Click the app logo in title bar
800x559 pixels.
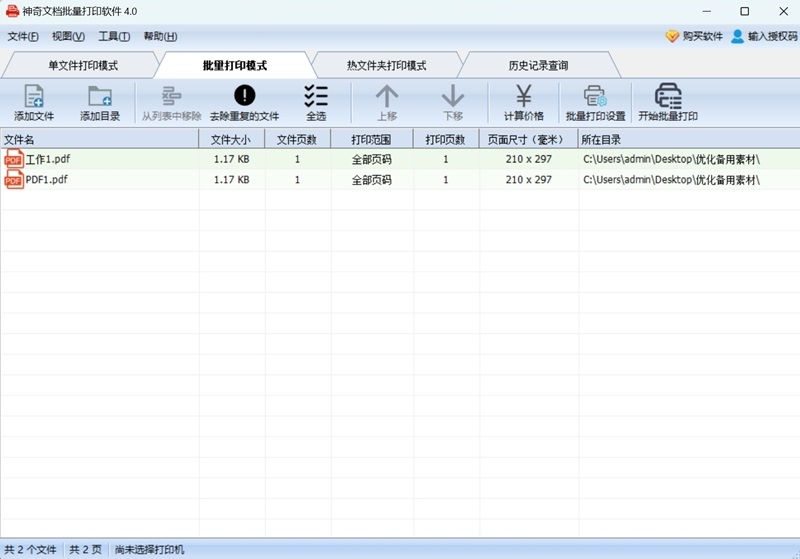tap(12, 11)
